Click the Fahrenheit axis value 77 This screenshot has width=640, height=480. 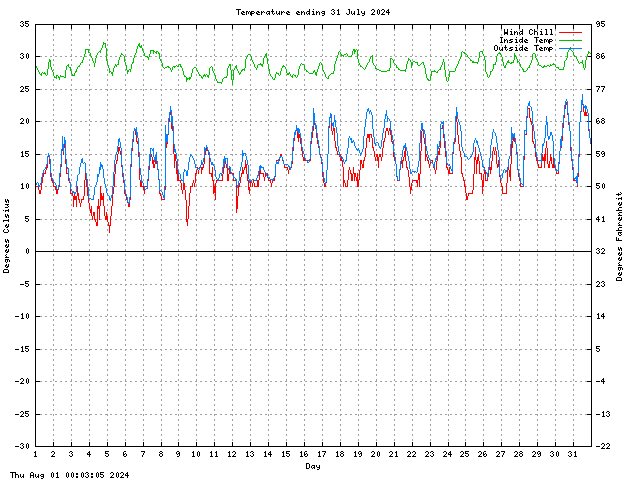pyautogui.click(x=600, y=89)
